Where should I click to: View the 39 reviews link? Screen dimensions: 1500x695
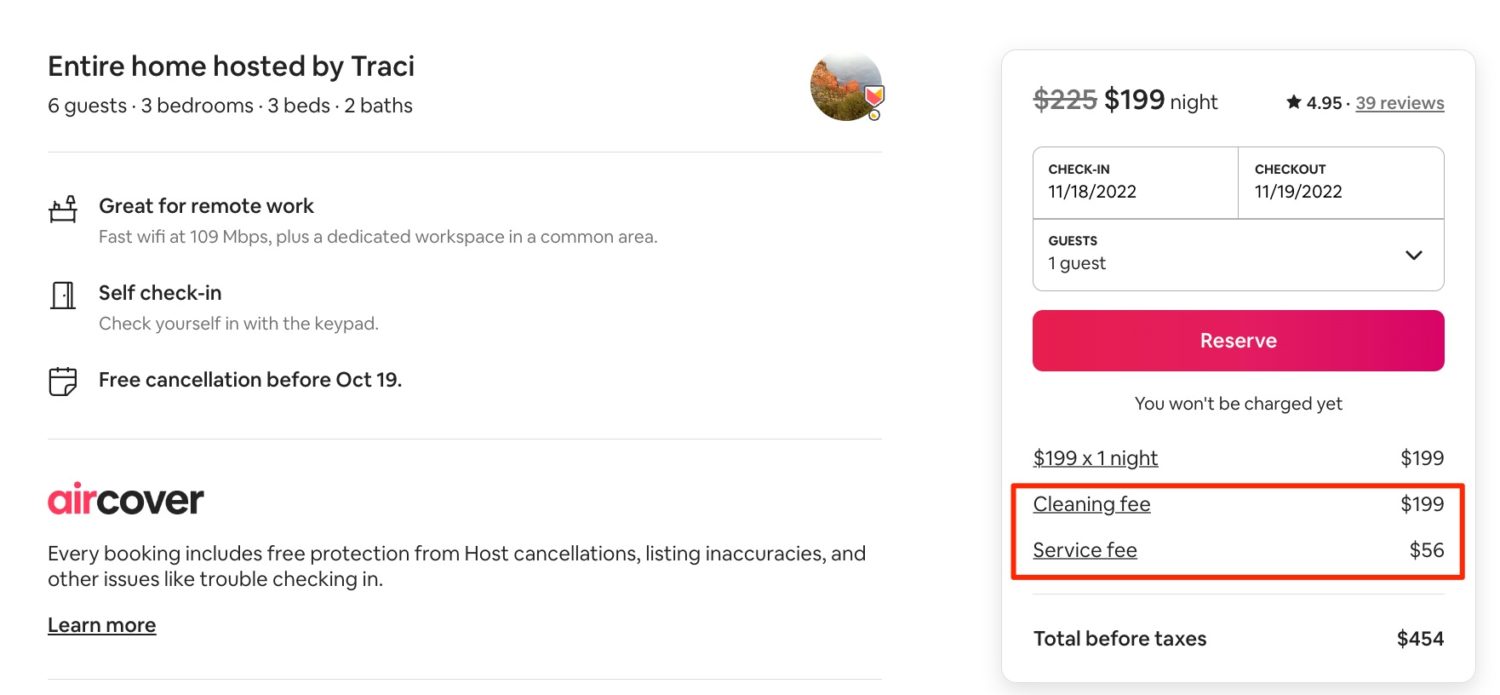click(x=1399, y=102)
